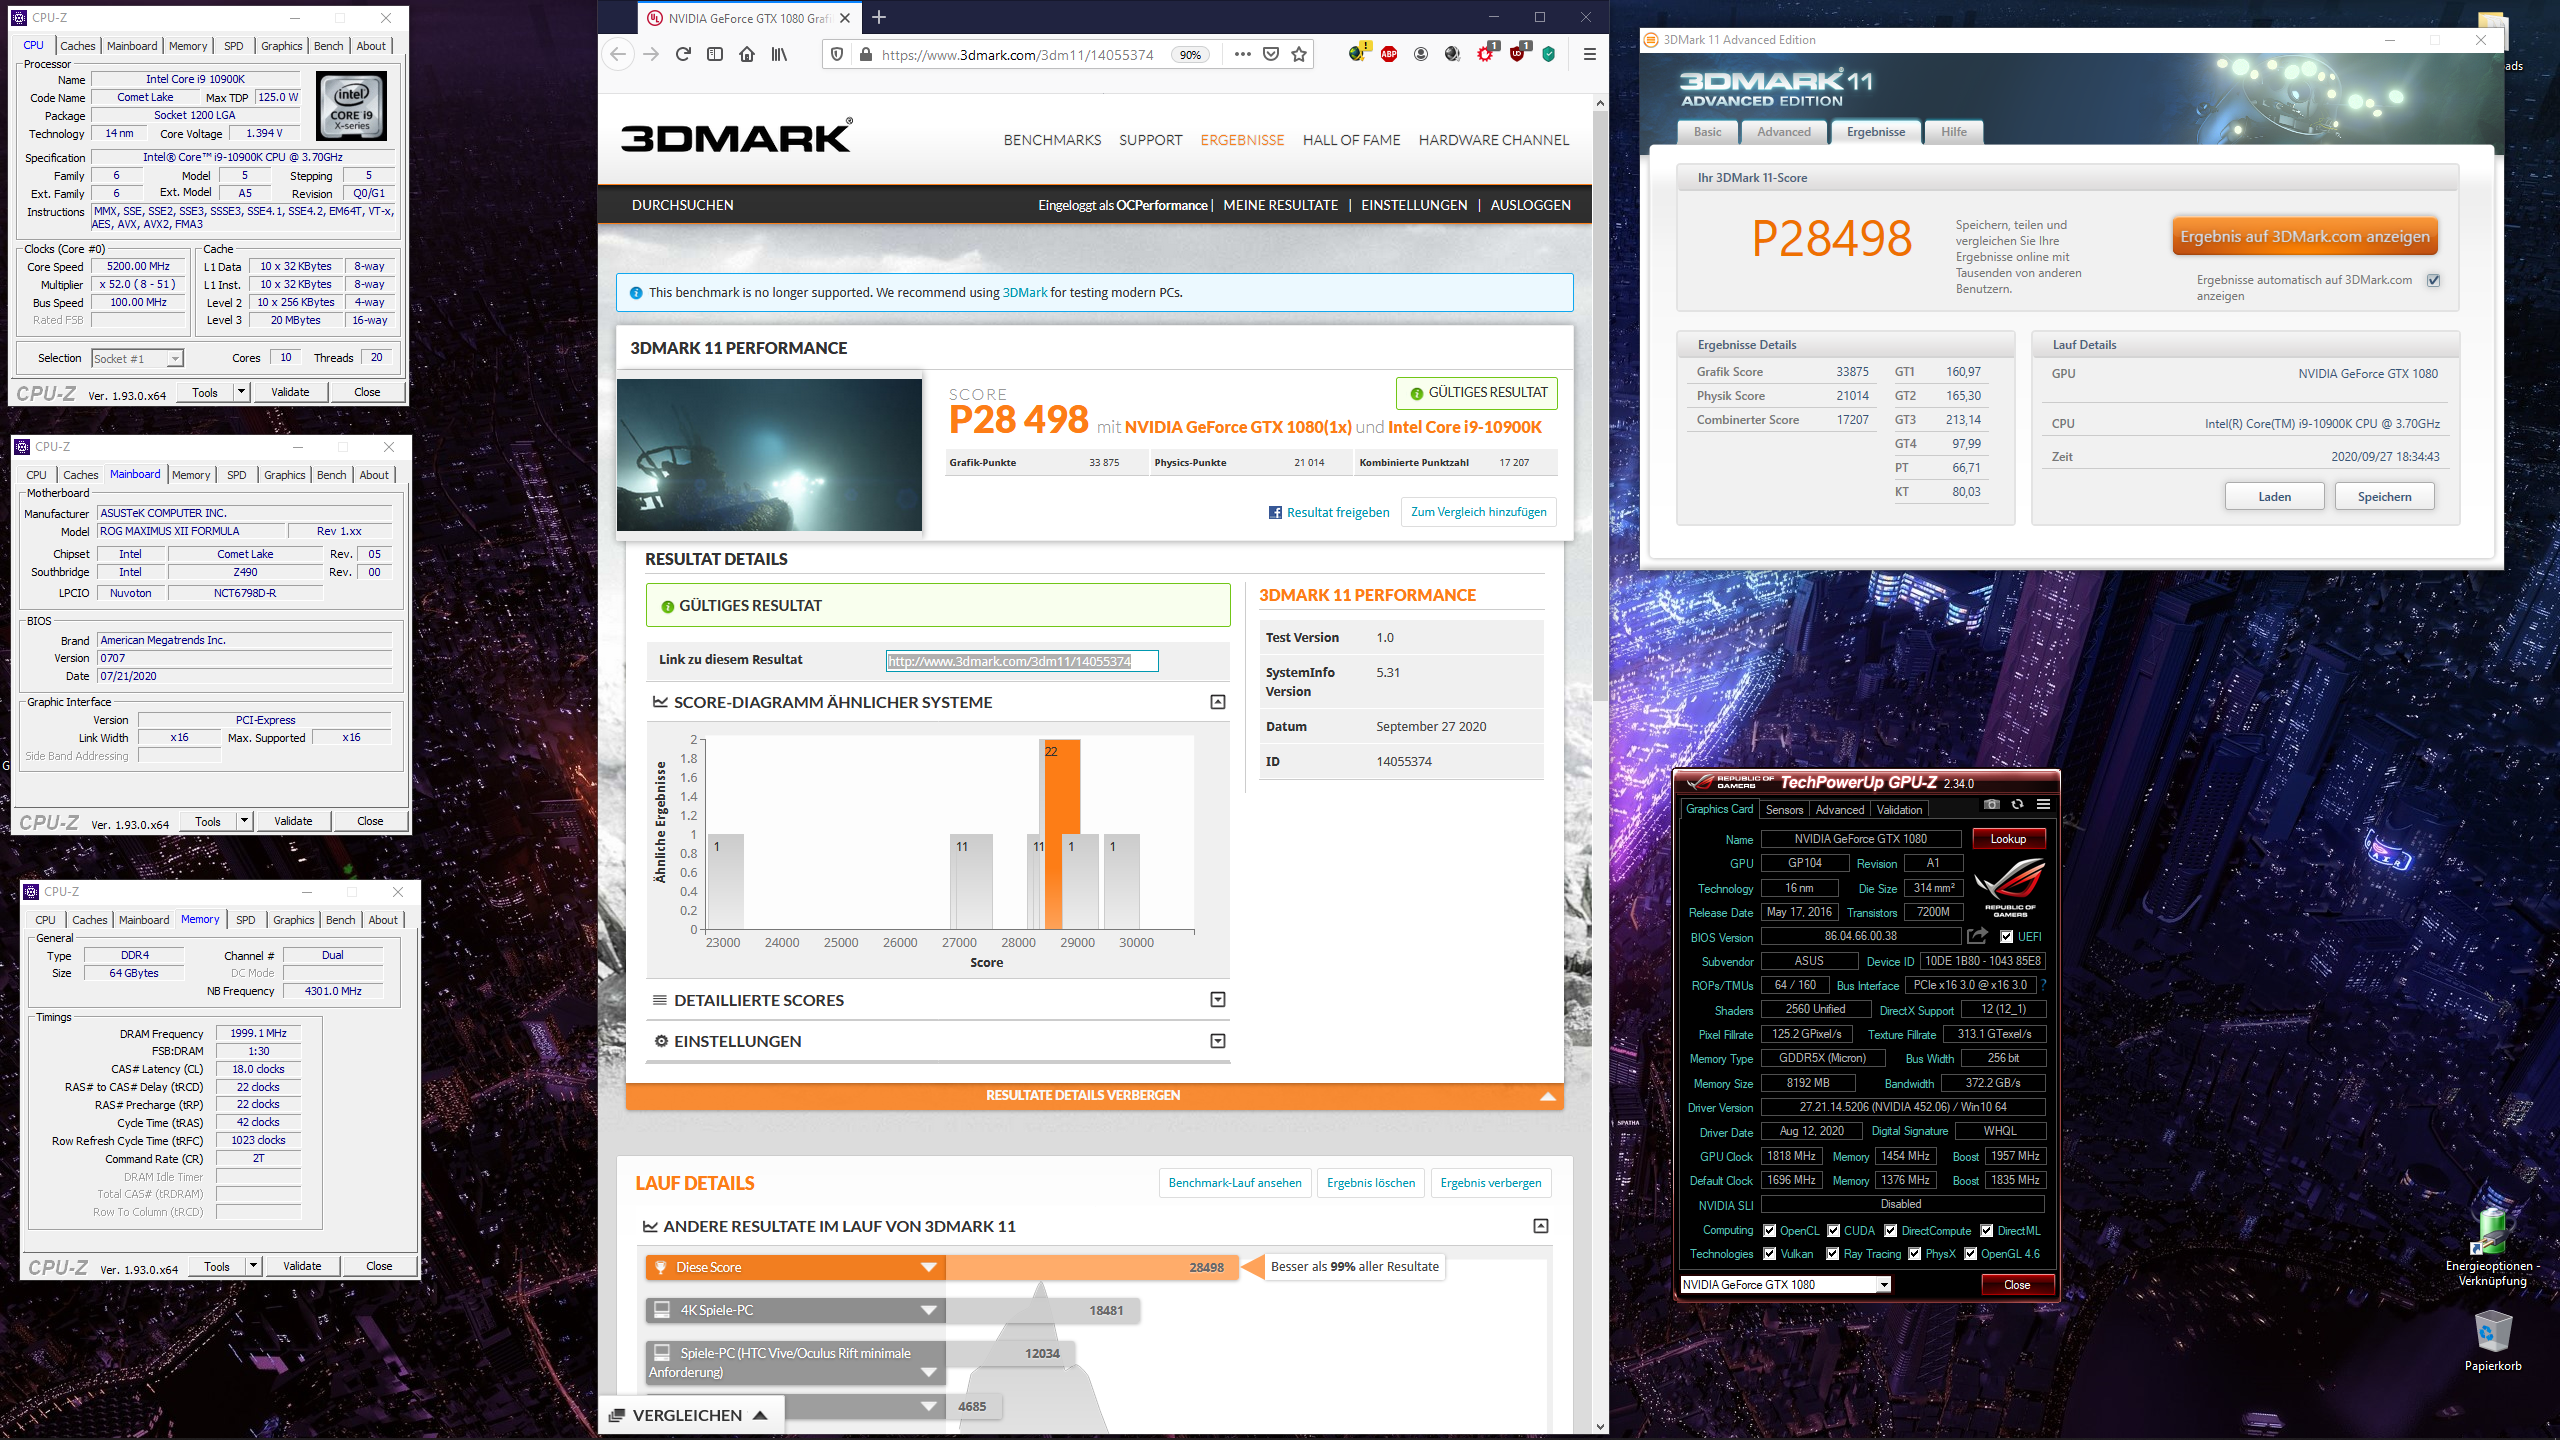Viewport: 2560px width, 1440px height.
Task: Click the Firefox home icon
Action: tap(747, 54)
